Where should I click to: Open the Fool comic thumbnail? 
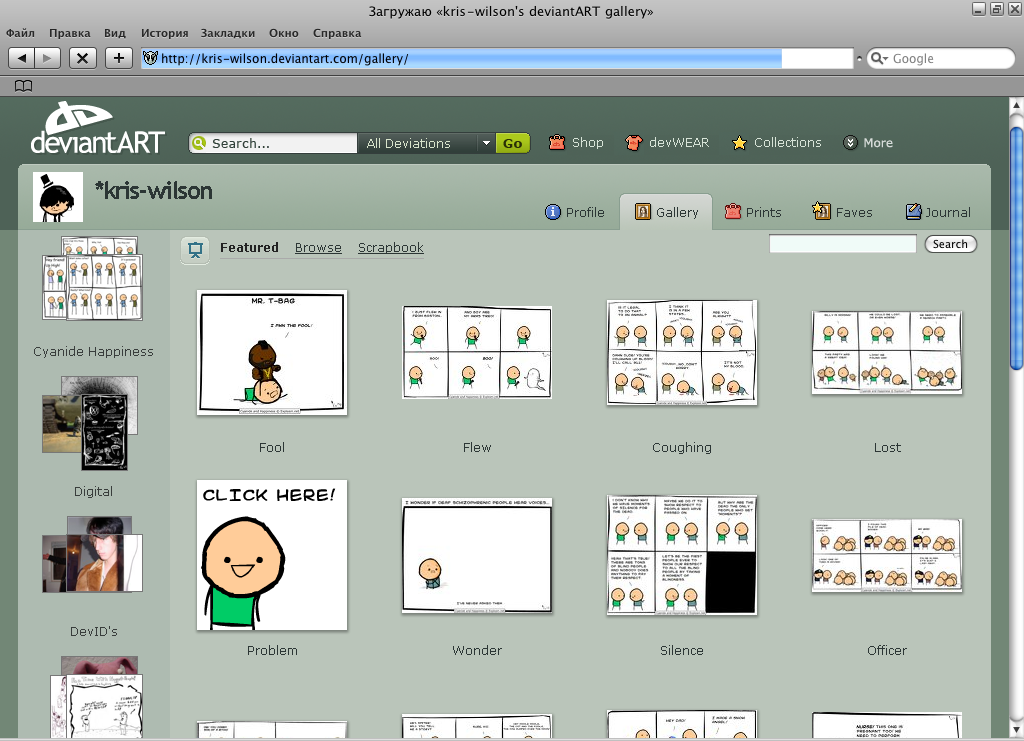(x=272, y=353)
